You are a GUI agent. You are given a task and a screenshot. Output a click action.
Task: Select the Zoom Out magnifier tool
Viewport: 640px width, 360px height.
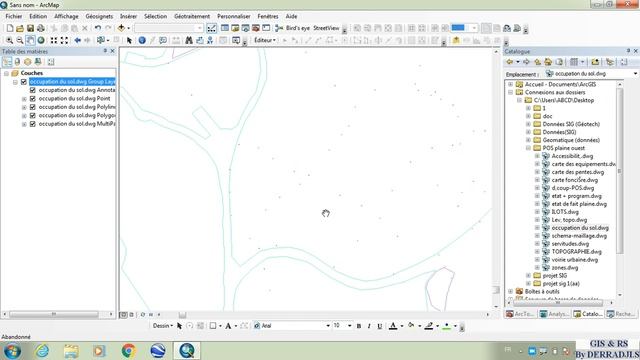[20, 40]
